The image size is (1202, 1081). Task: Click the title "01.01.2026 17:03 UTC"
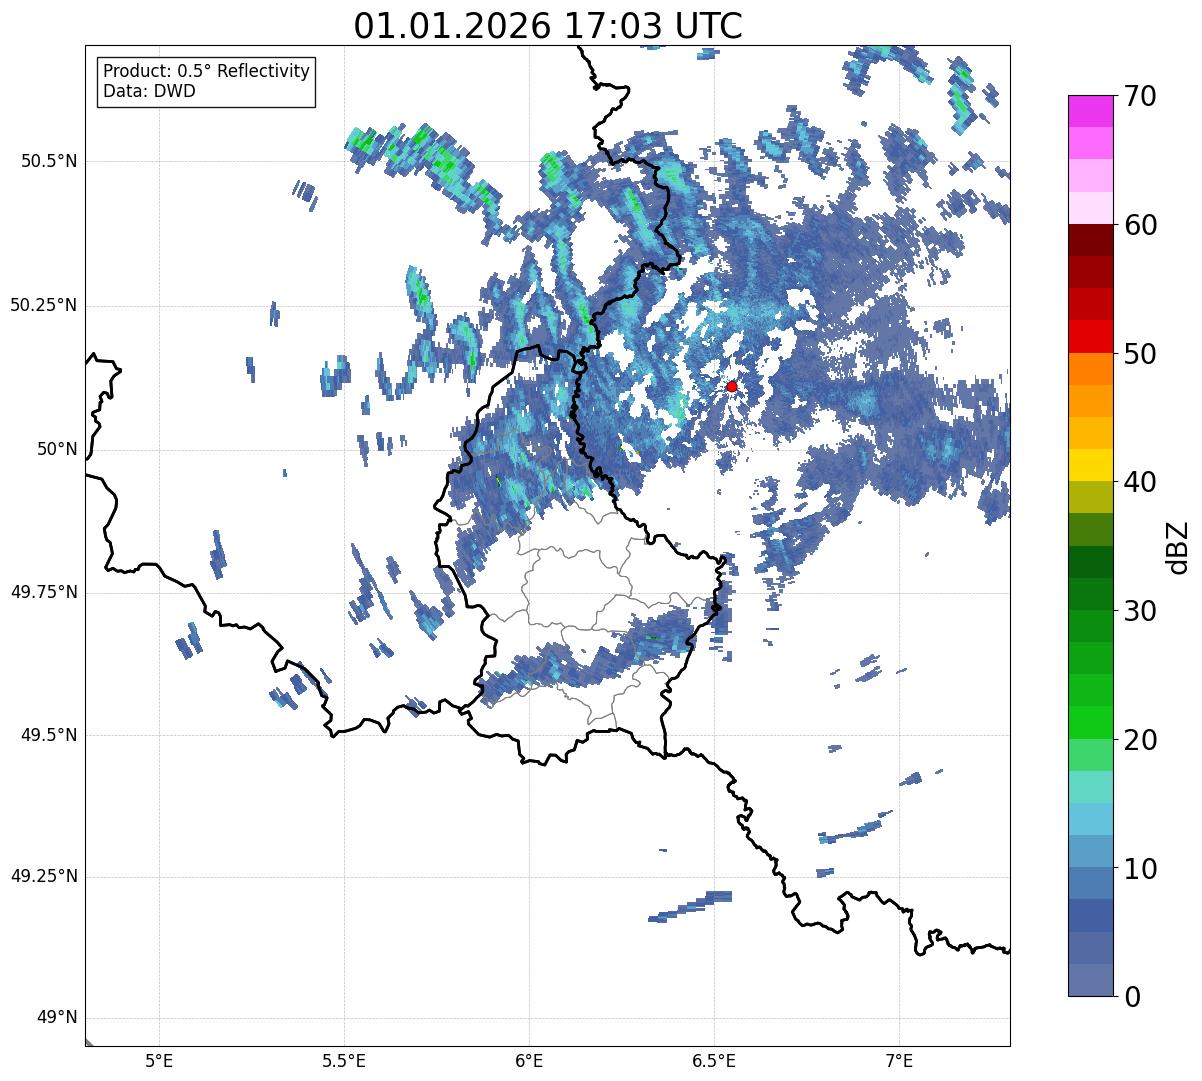548,26
